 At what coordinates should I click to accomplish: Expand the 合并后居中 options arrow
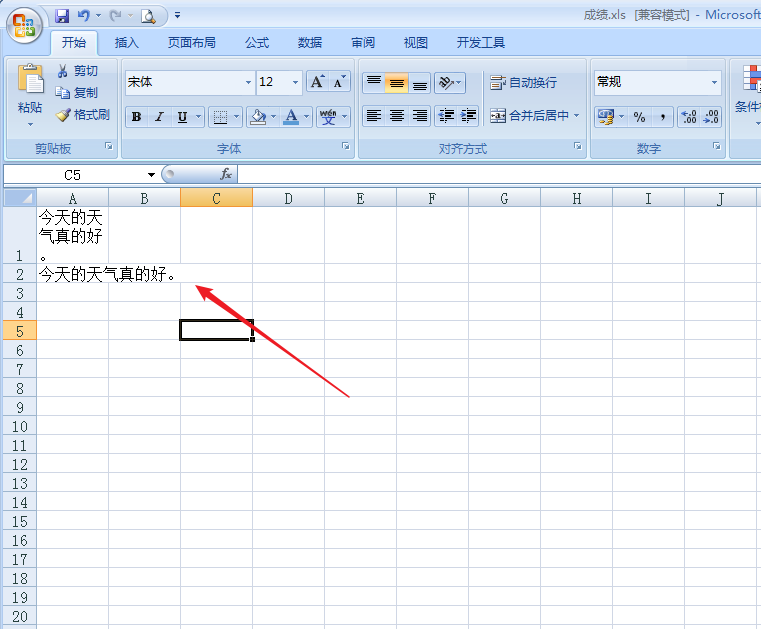(577, 116)
